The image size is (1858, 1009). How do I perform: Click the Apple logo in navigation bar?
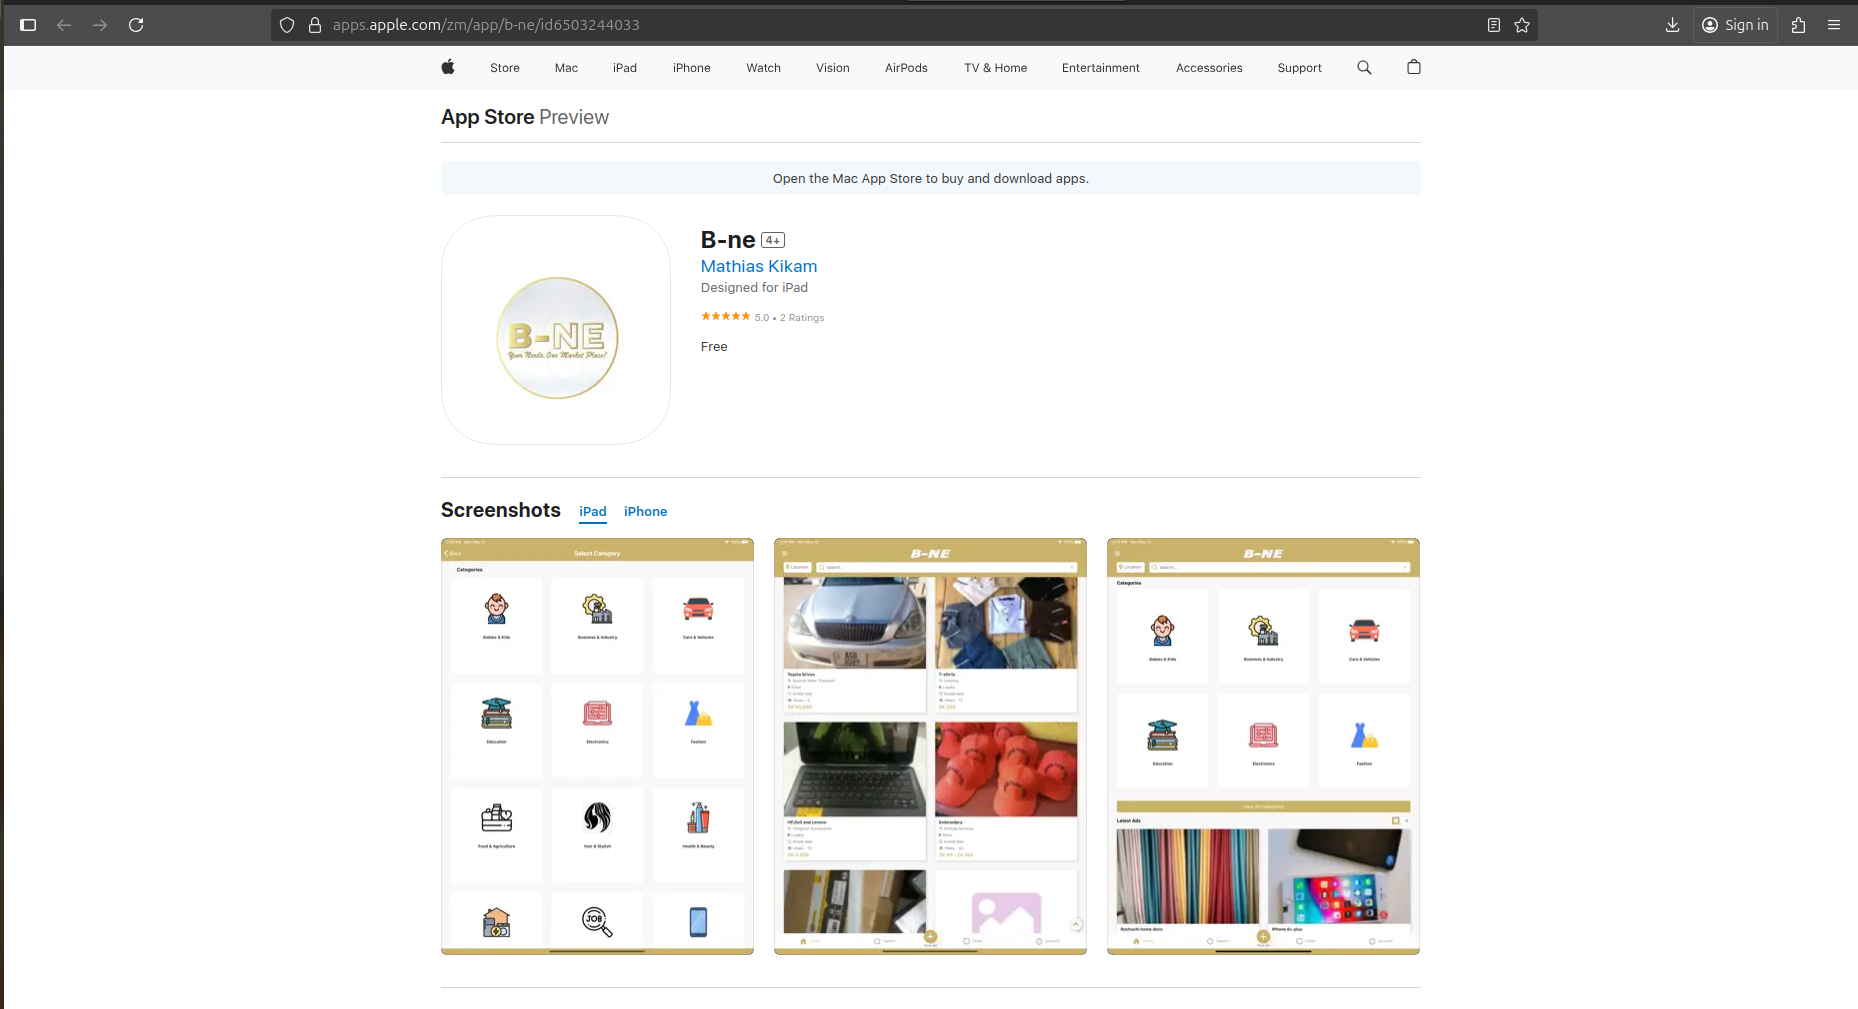(x=448, y=67)
